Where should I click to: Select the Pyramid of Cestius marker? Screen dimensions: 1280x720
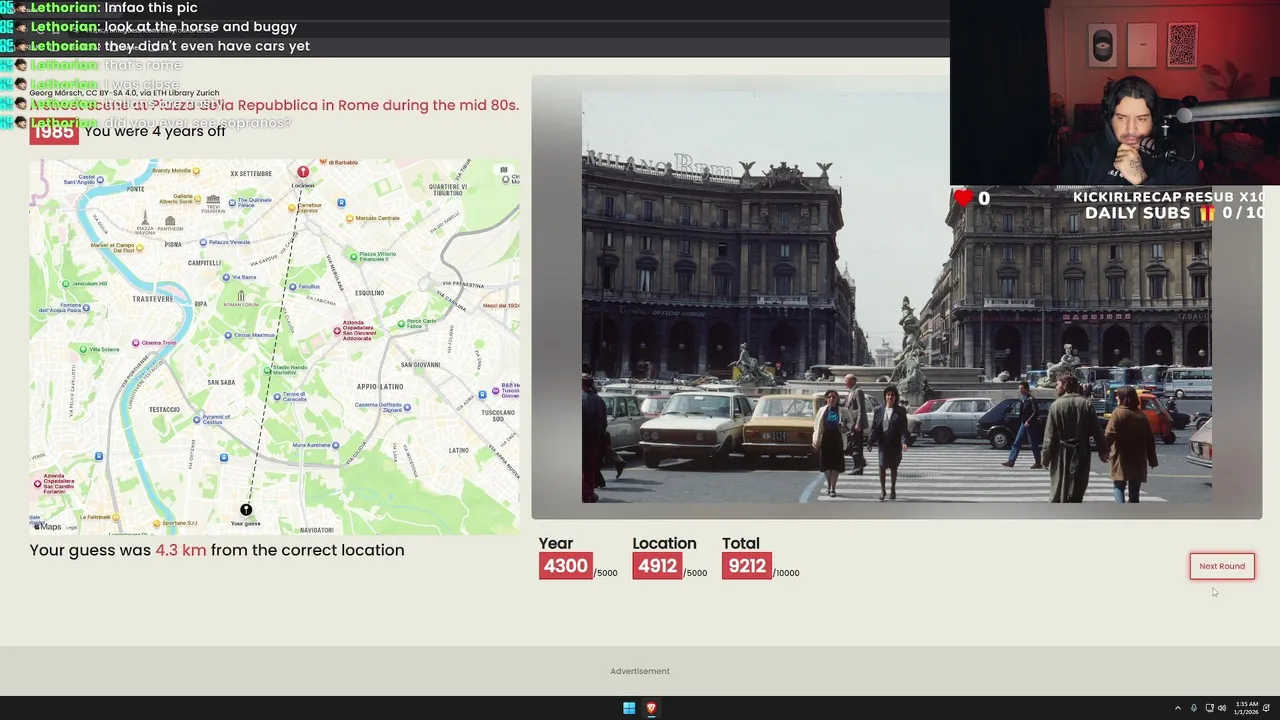(x=197, y=420)
